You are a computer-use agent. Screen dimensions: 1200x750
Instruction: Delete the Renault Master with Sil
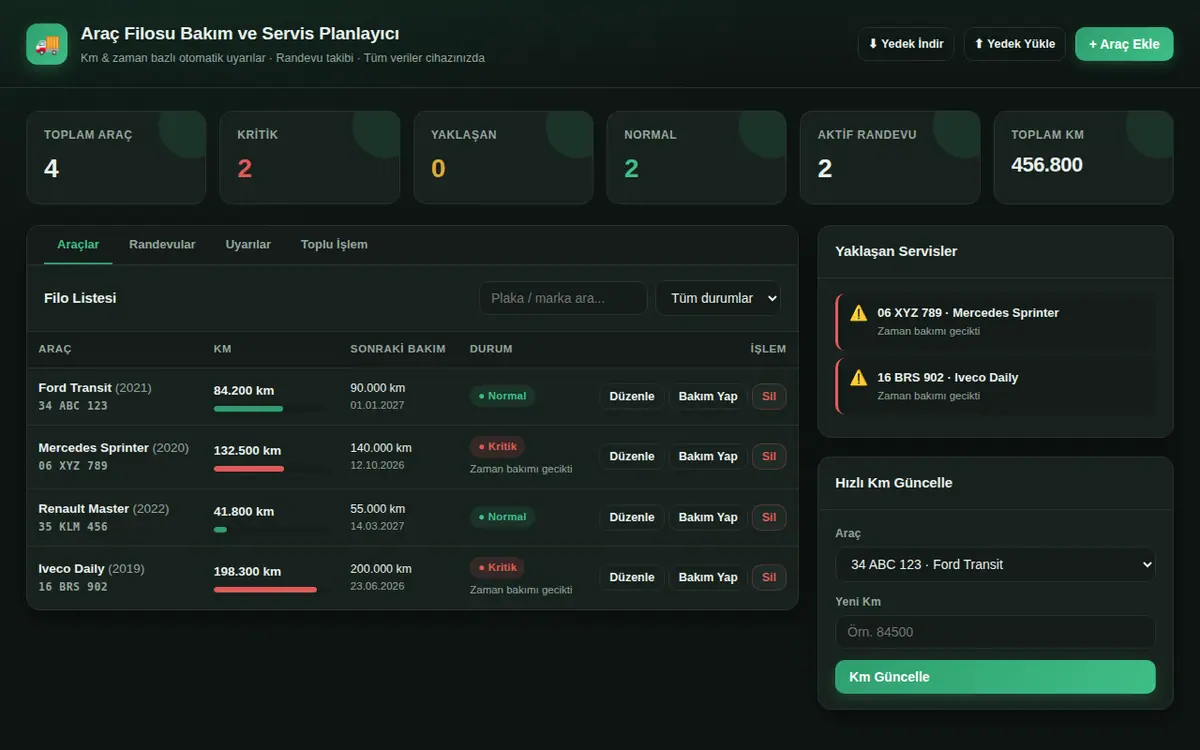point(769,517)
